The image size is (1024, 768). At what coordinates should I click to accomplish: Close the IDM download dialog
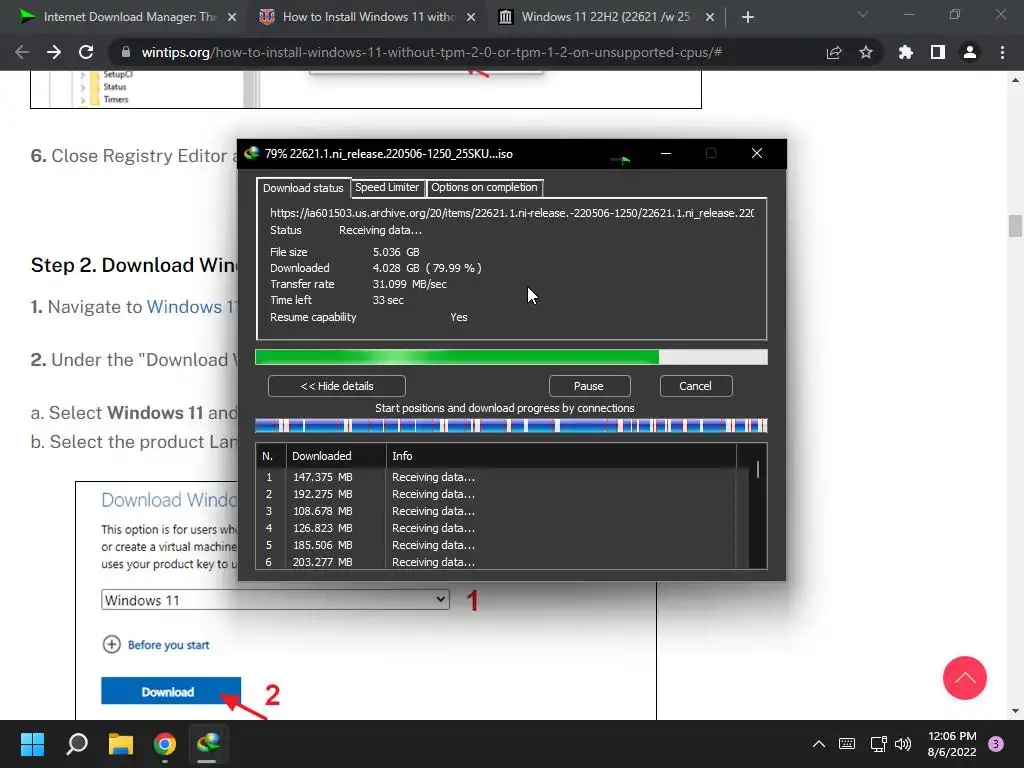pos(756,153)
